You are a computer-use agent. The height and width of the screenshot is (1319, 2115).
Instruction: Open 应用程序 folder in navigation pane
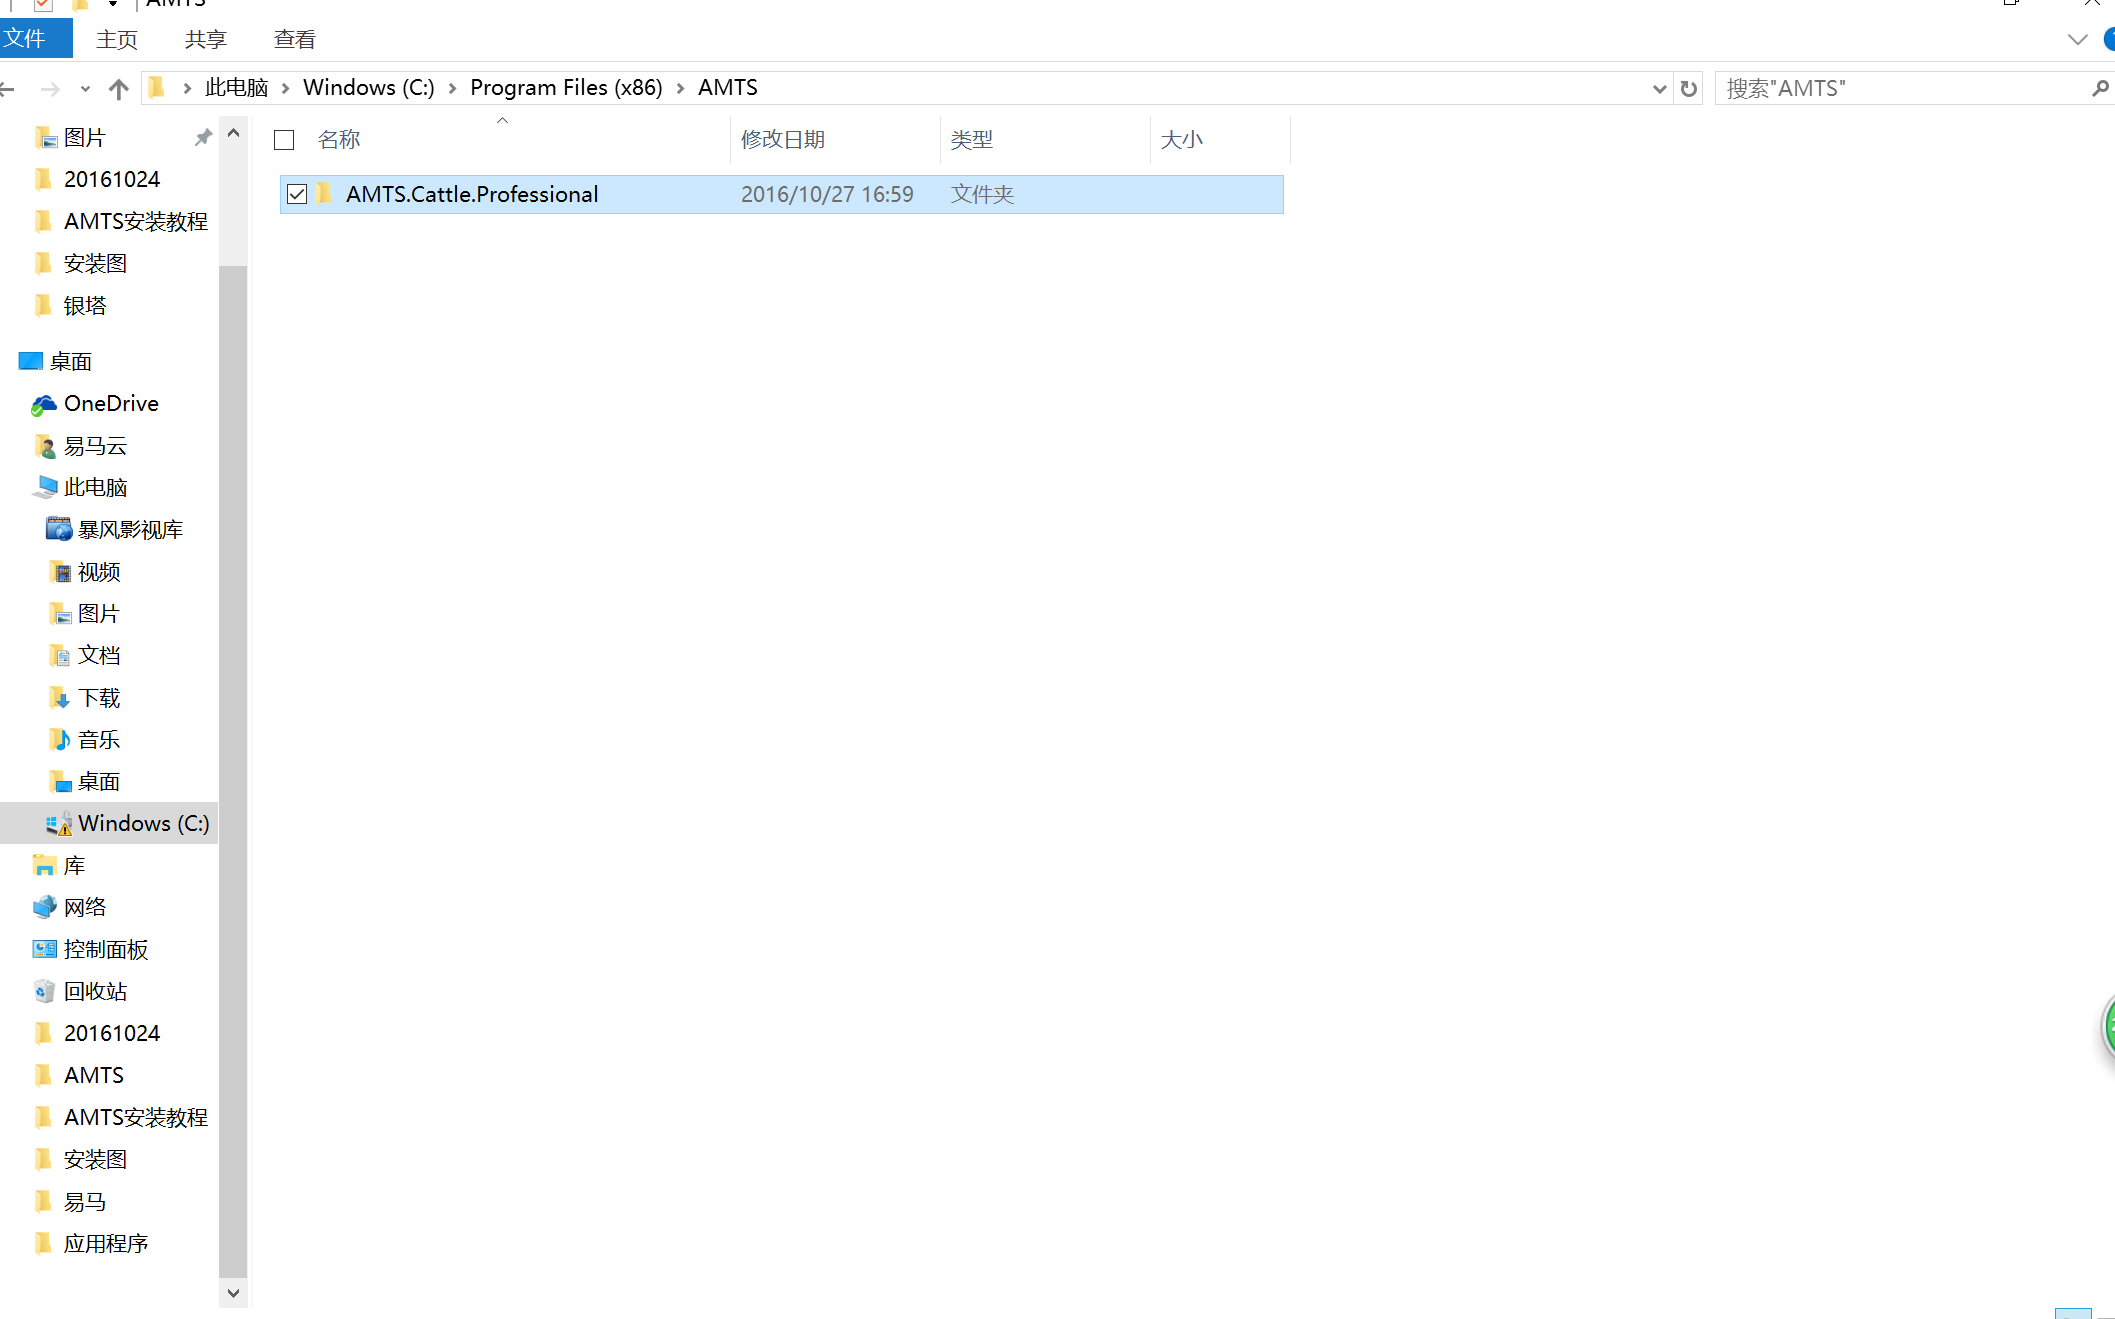pyautogui.click(x=105, y=1243)
